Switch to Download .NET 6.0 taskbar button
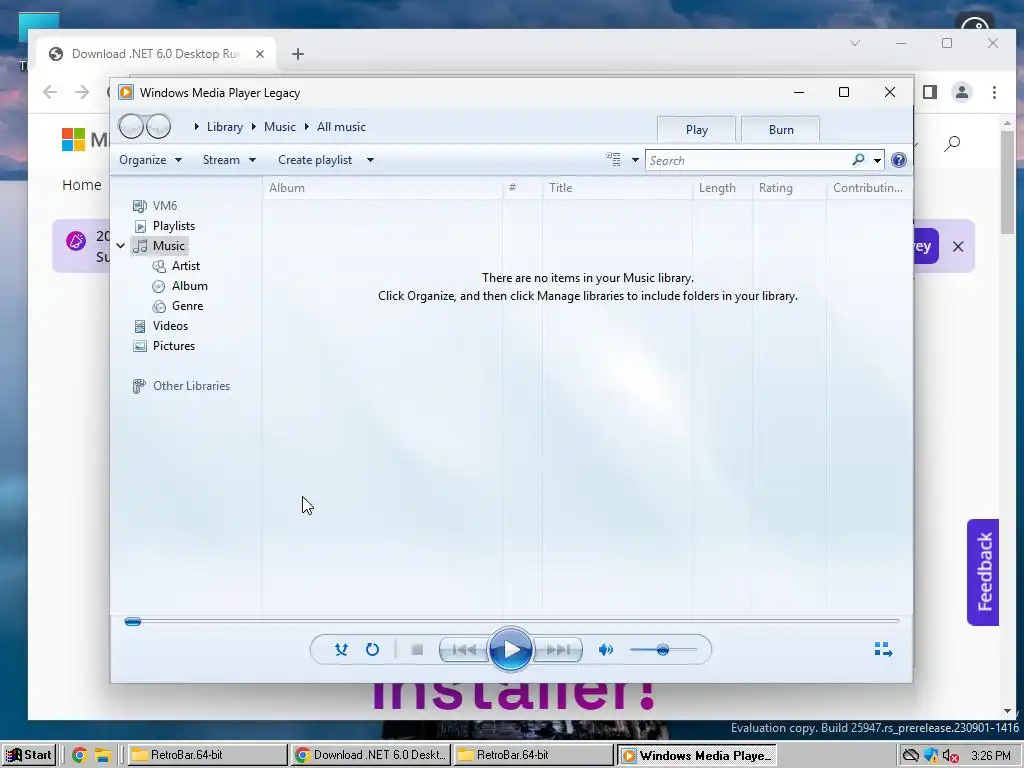This screenshot has height=768, width=1024. (x=370, y=755)
